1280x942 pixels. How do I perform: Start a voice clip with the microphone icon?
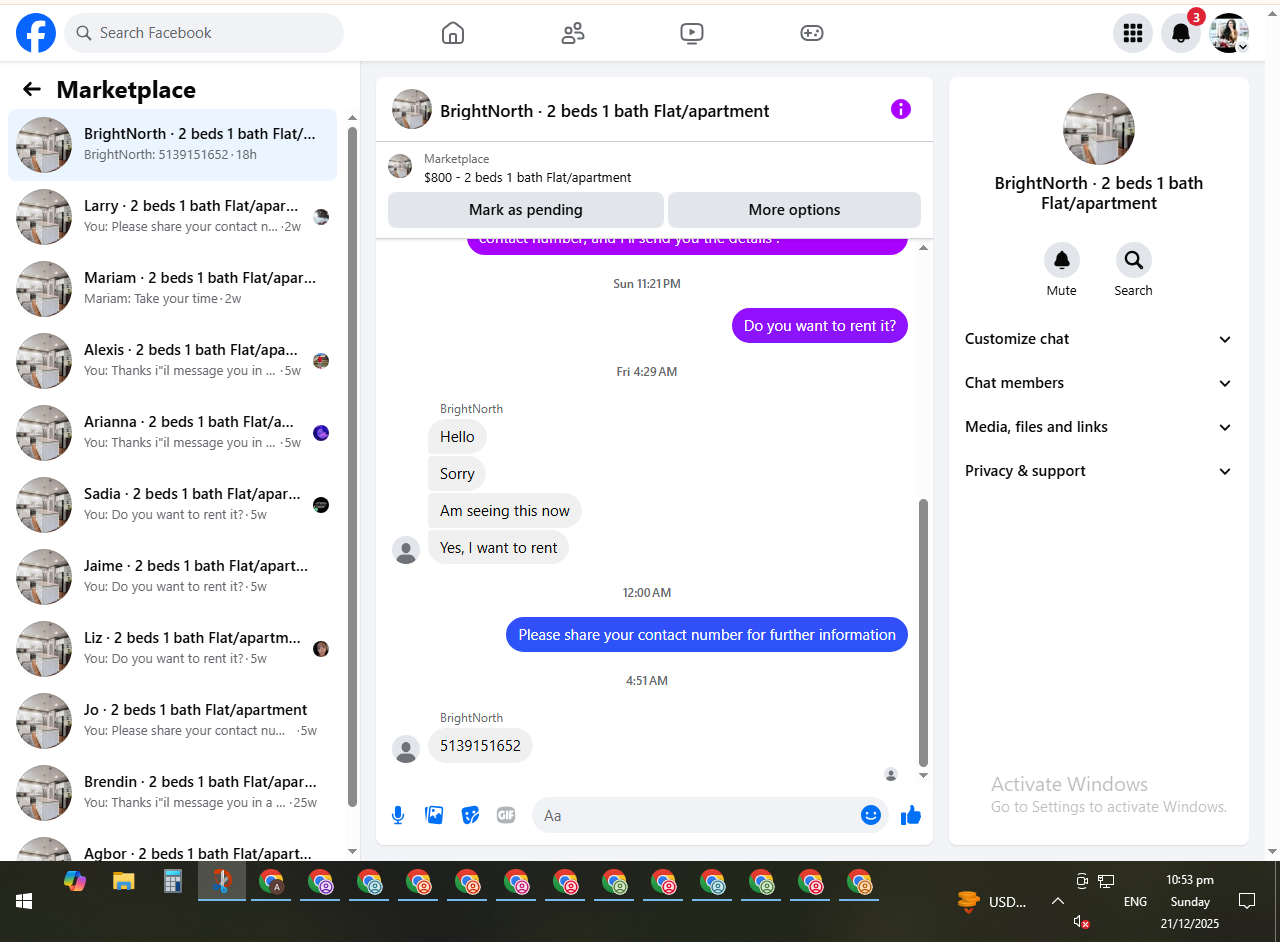(398, 815)
